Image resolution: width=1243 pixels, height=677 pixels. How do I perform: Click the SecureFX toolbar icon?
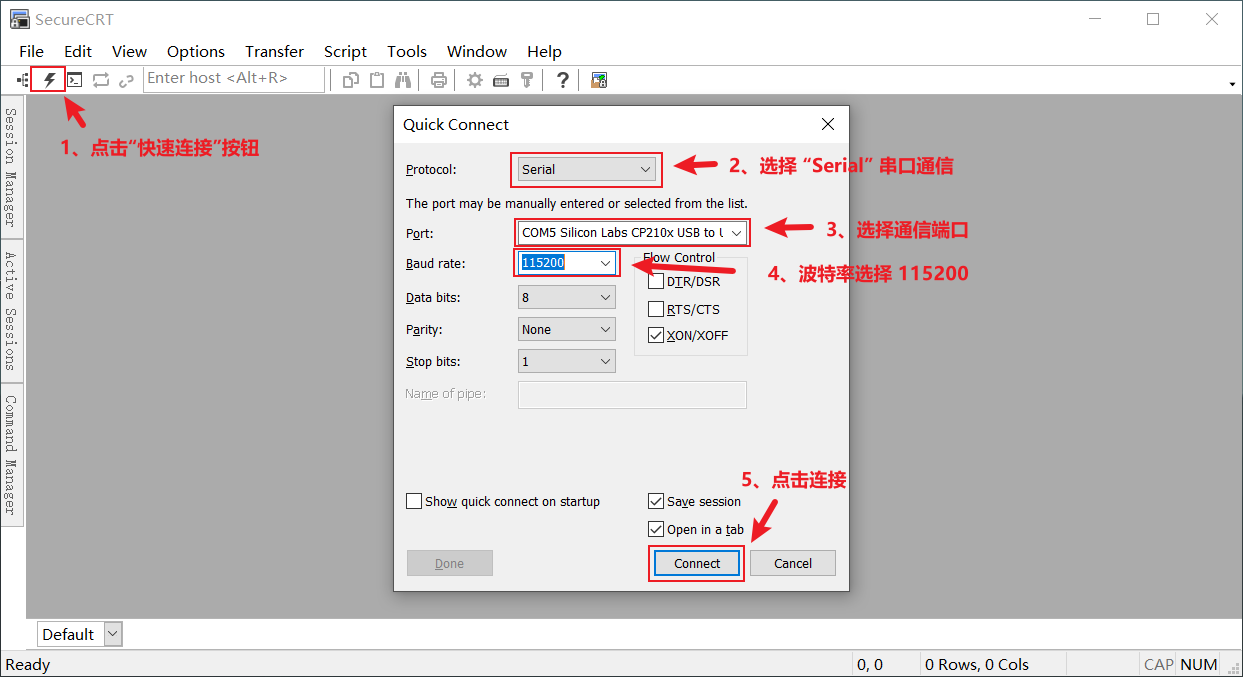coord(599,80)
